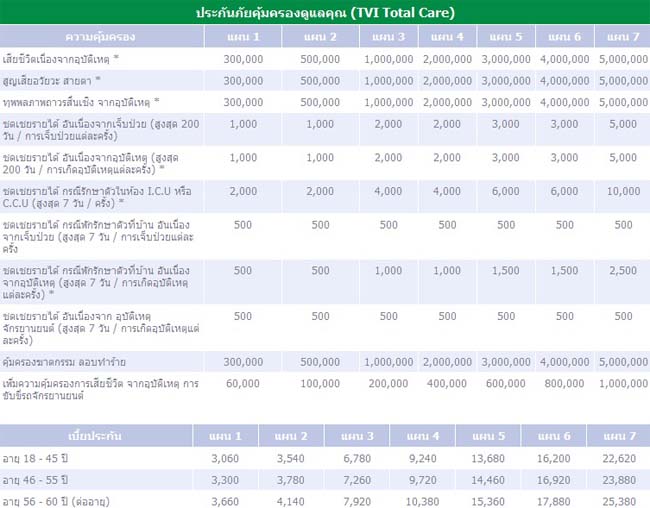Click the row label 'ทุพพลภาพถาวรสิ้นเชิง จากอุบัติเหตุ *'

point(81,102)
